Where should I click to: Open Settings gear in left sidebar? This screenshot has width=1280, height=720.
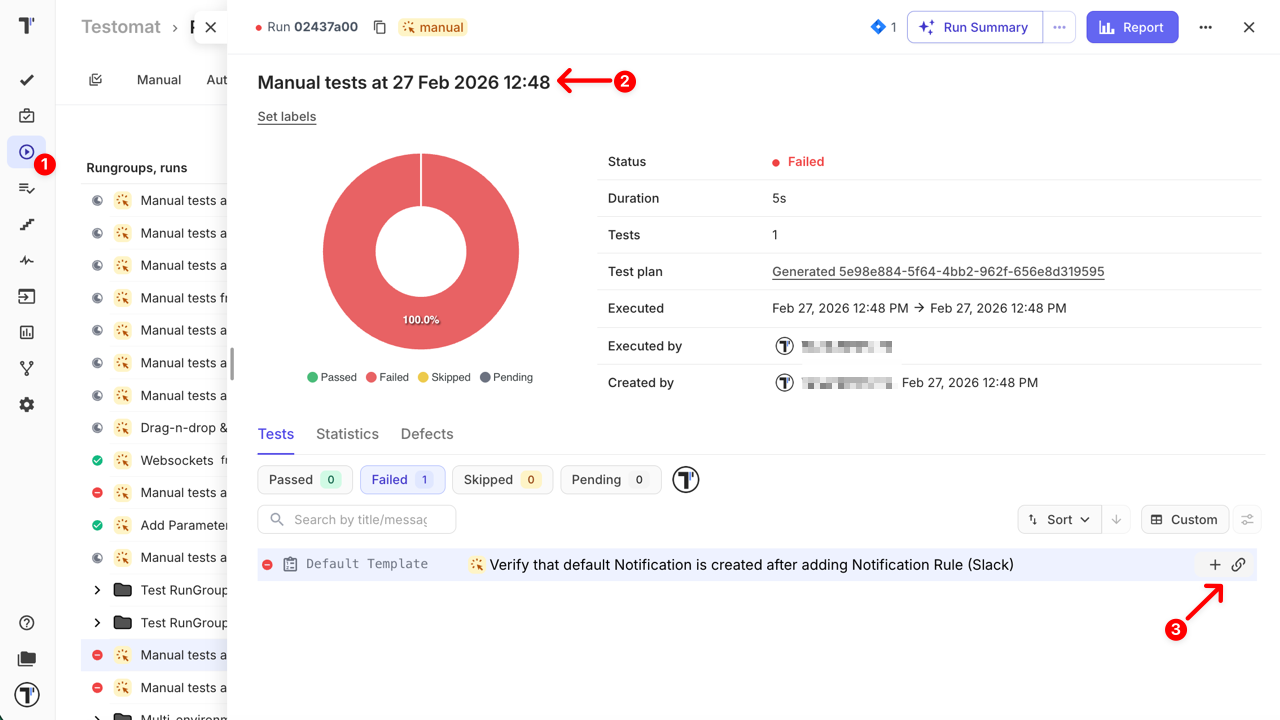tap(27, 405)
